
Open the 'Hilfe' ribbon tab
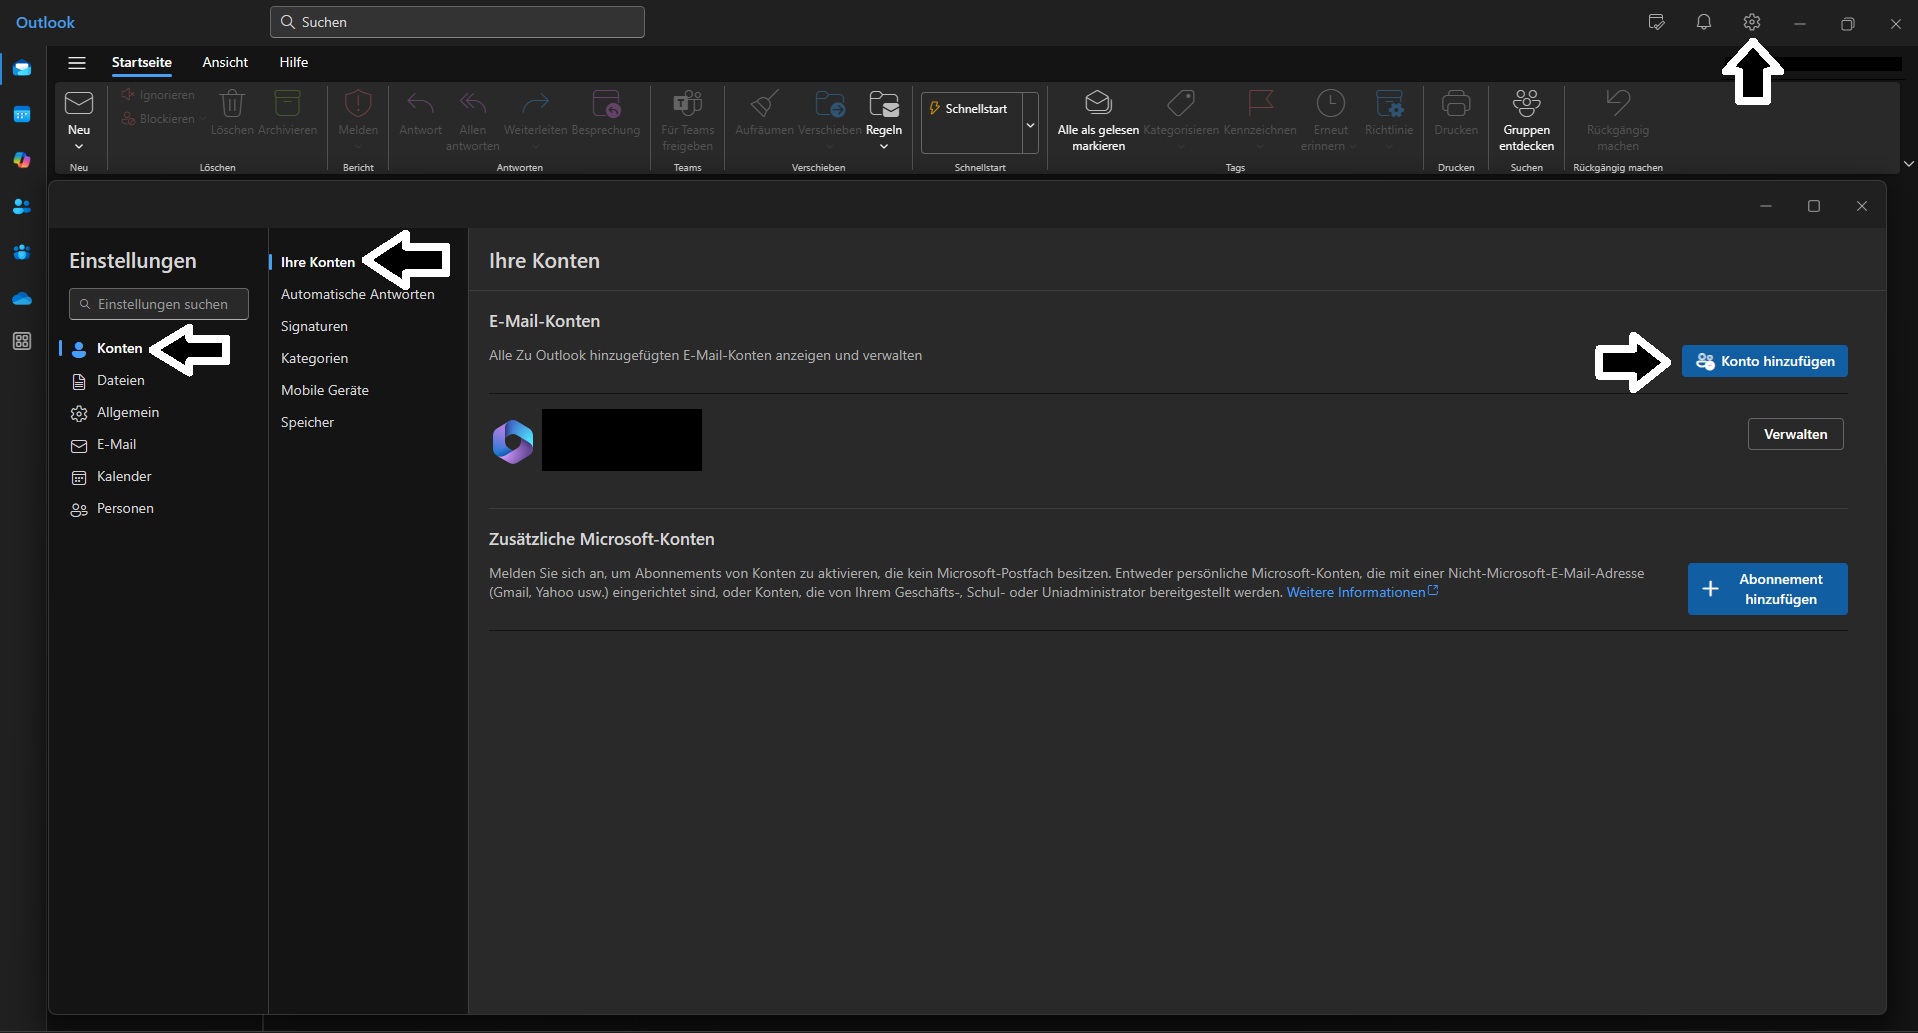tap(293, 62)
